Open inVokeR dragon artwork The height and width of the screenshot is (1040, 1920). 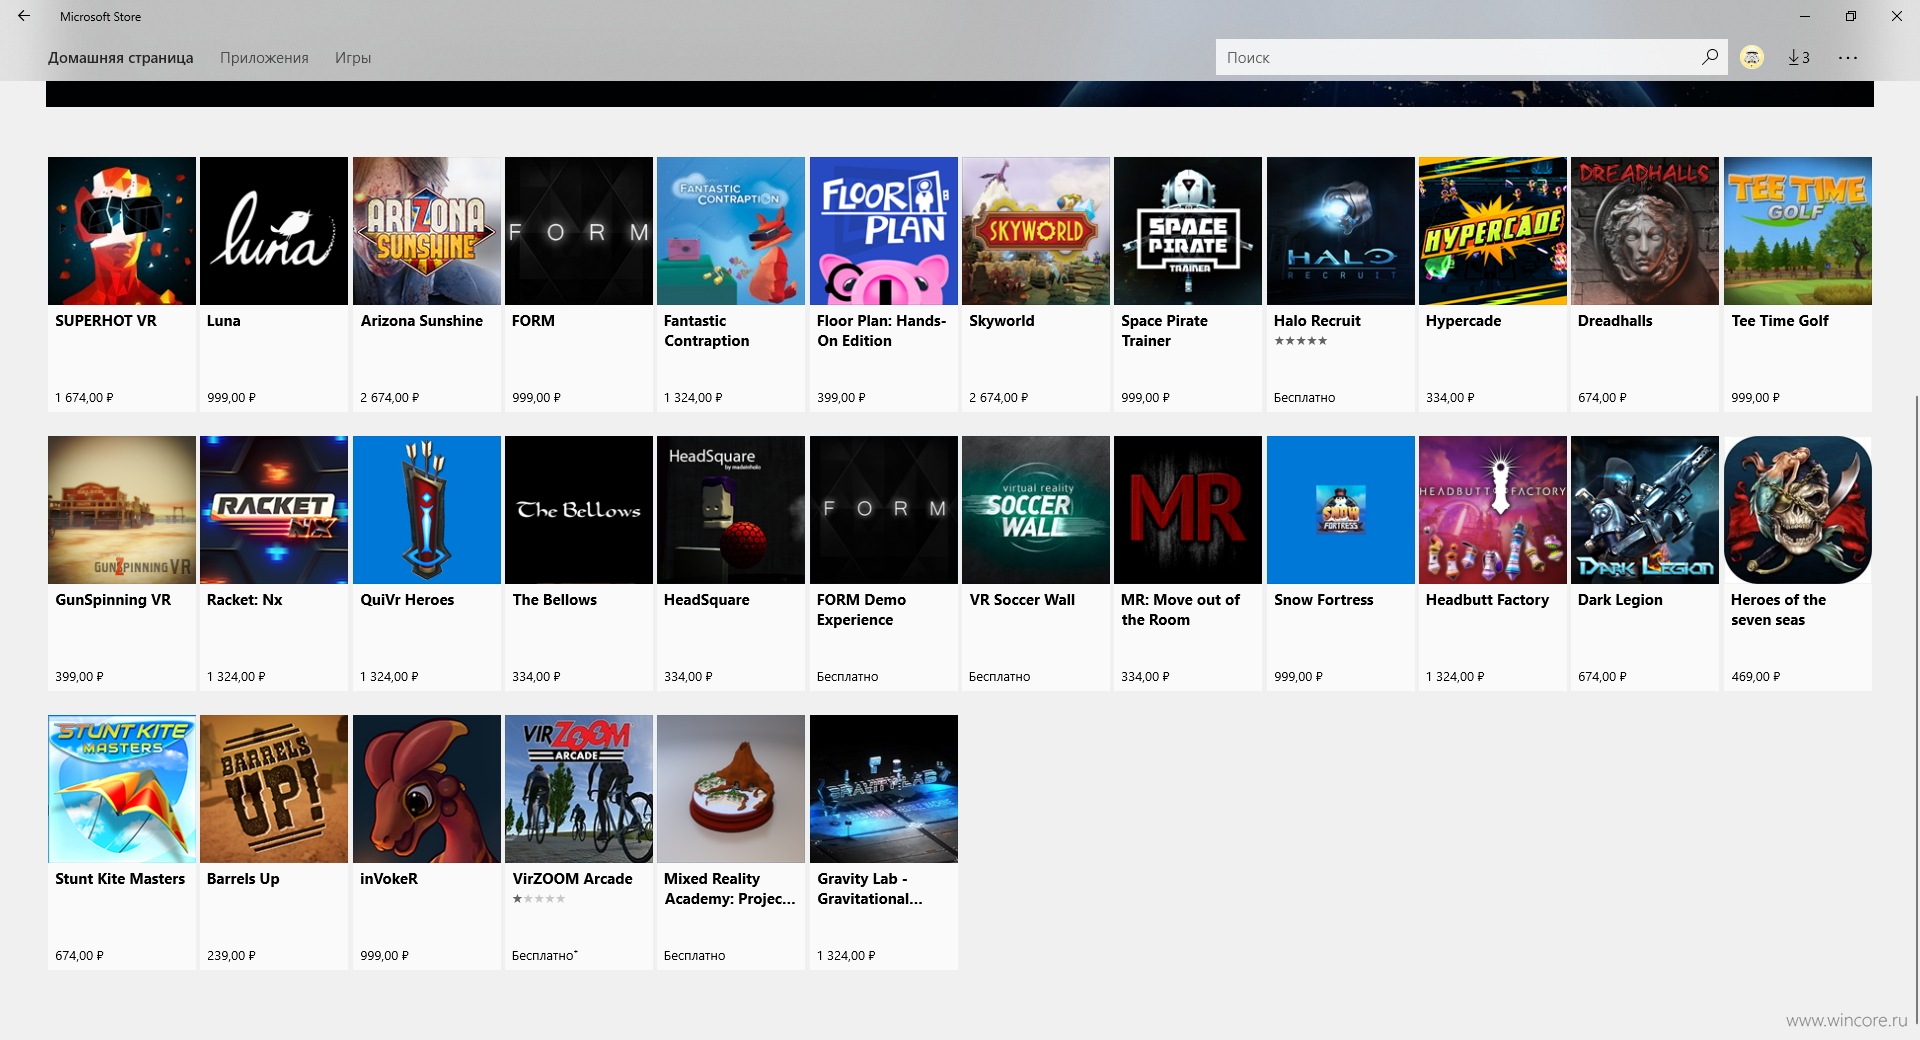(x=427, y=789)
